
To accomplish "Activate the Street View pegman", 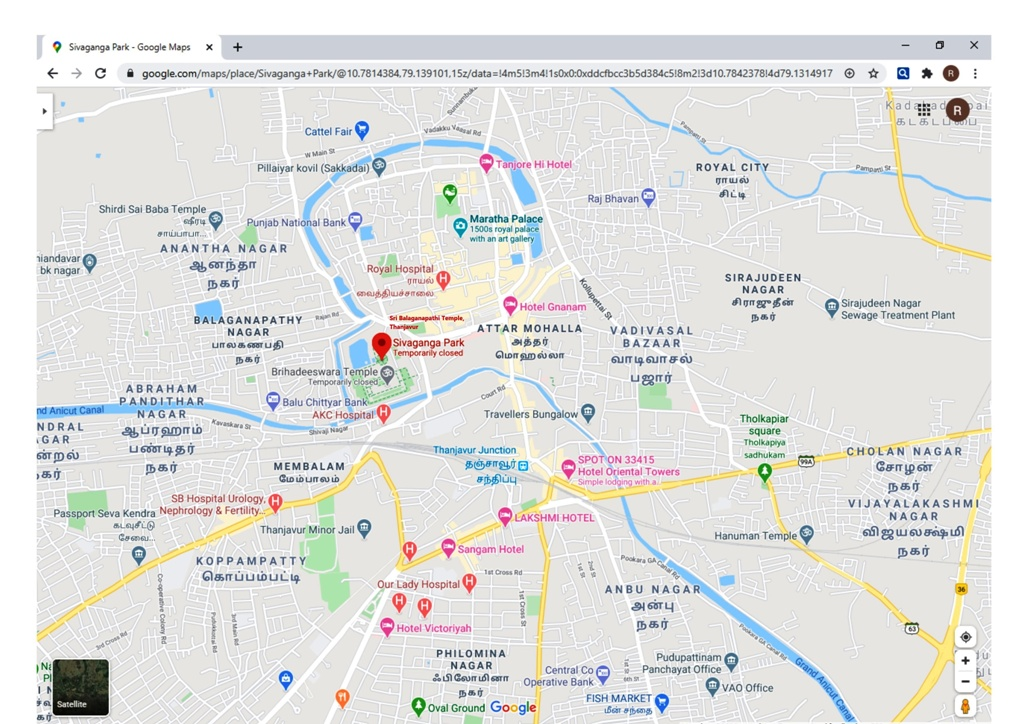I will pyautogui.click(x=965, y=706).
